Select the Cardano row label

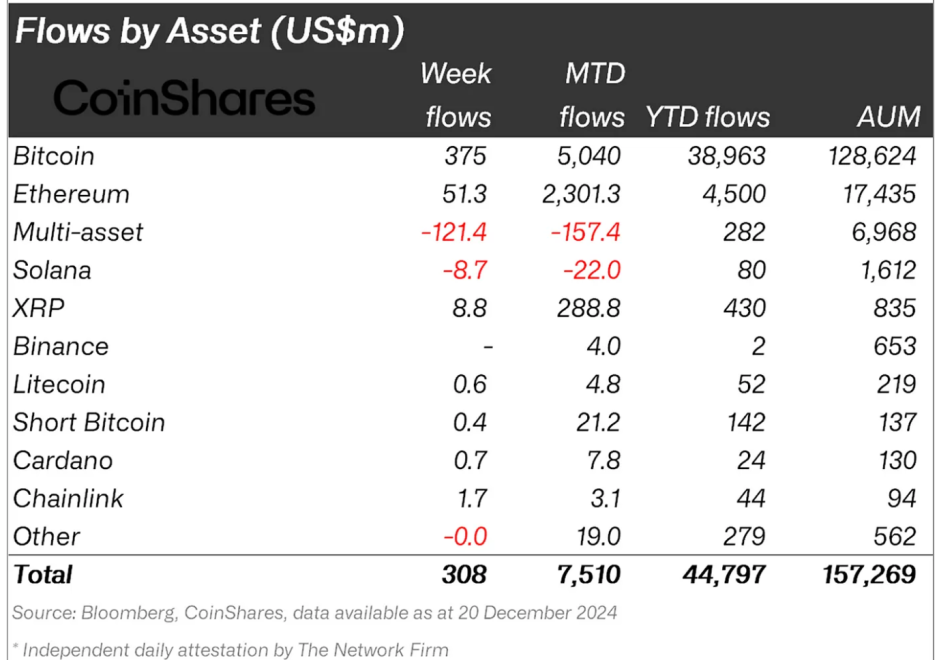point(63,460)
